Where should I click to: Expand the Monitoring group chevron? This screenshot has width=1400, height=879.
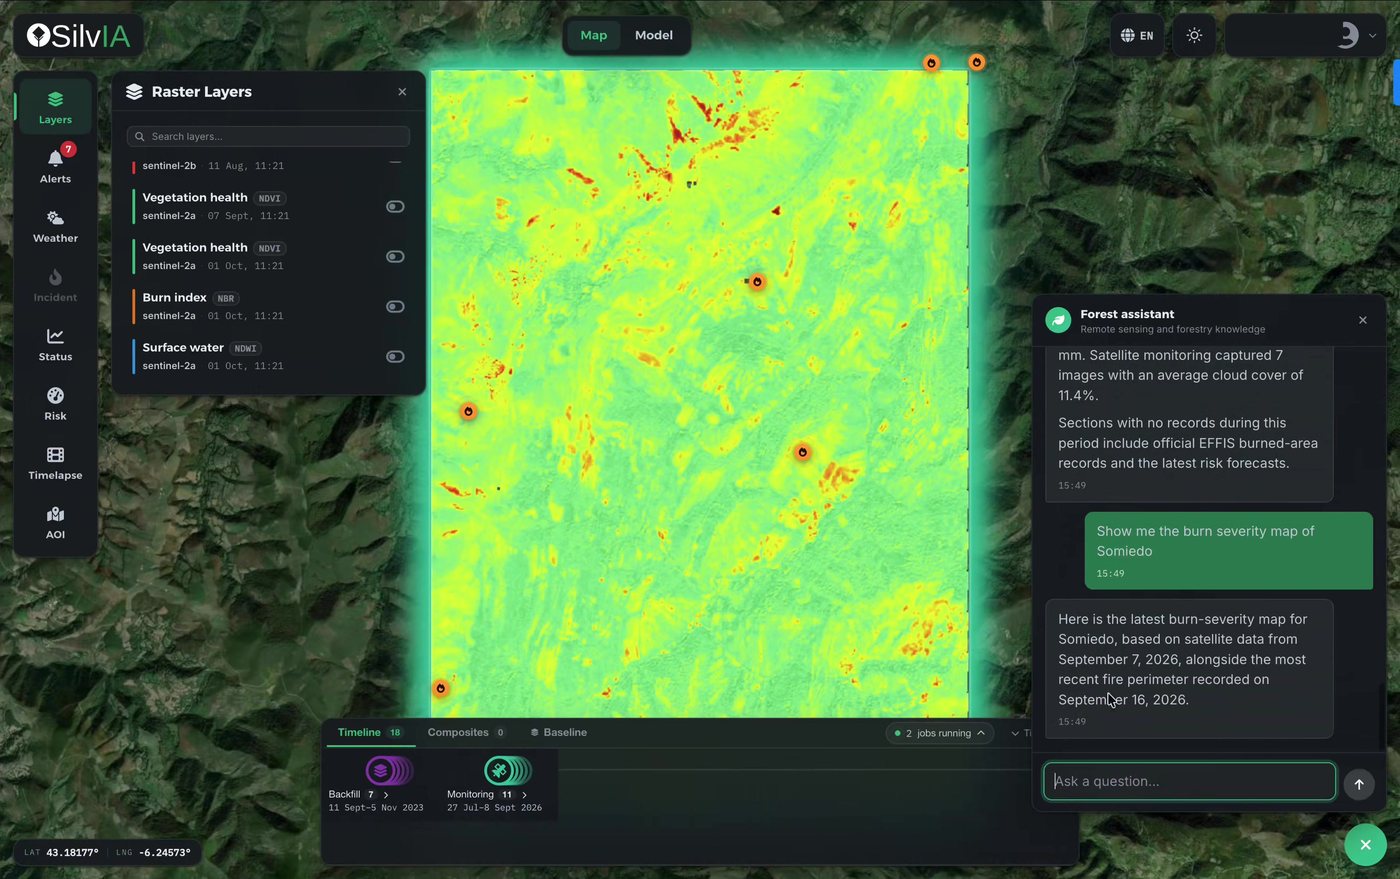(x=524, y=795)
